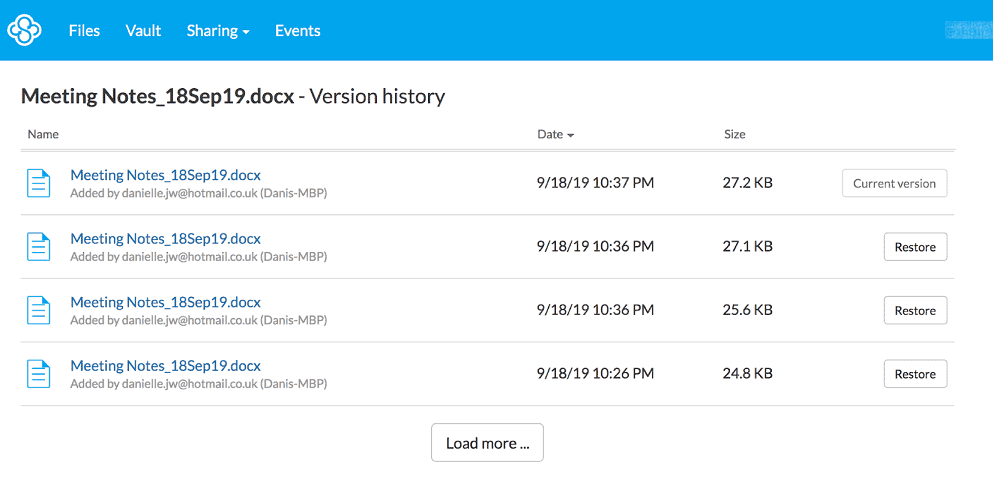Click the Name column header
This screenshot has width=993, height=477.
click(x=43, y=134)
